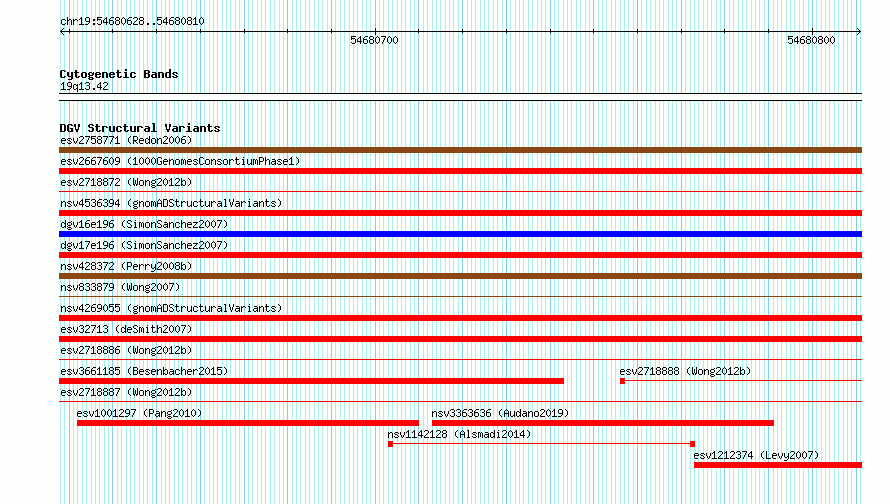890x504 pixels.
Task: Open the first gnomAD variant nsv4536394
Action: click(x=171, y=203)
